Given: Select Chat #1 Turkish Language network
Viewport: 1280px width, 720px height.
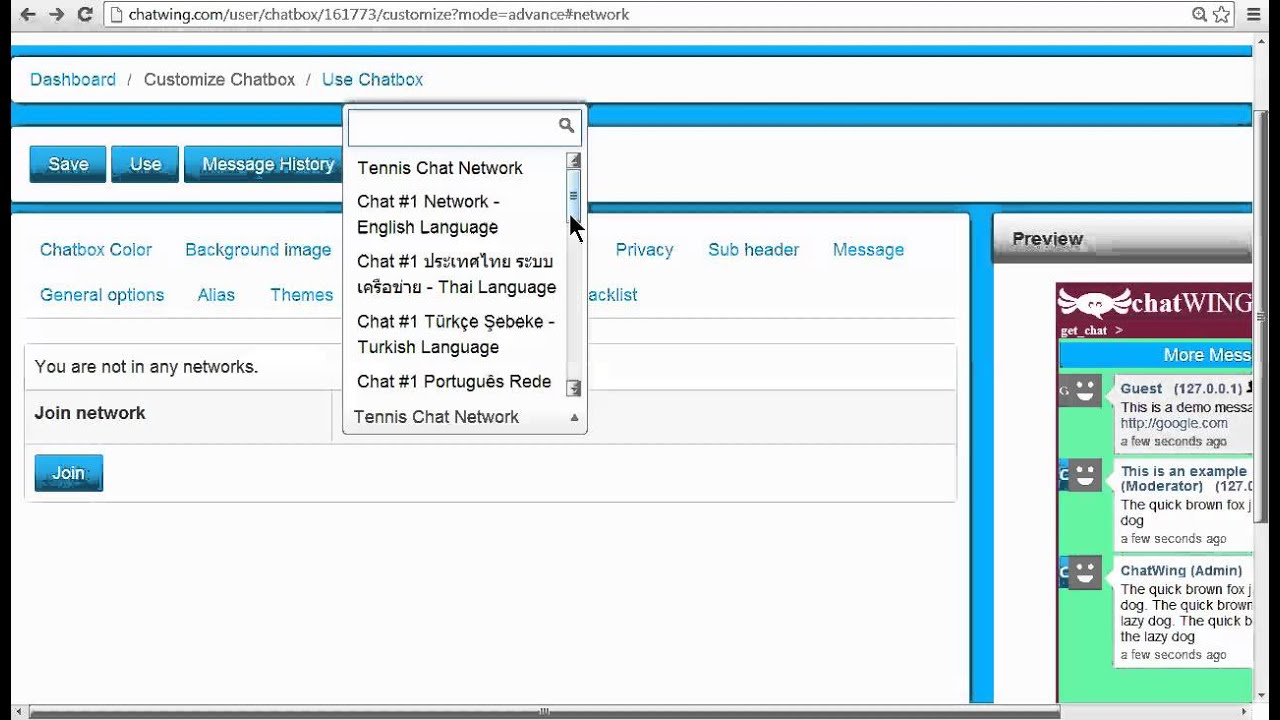Looking at the screenshot, I should tap(456, 334).
